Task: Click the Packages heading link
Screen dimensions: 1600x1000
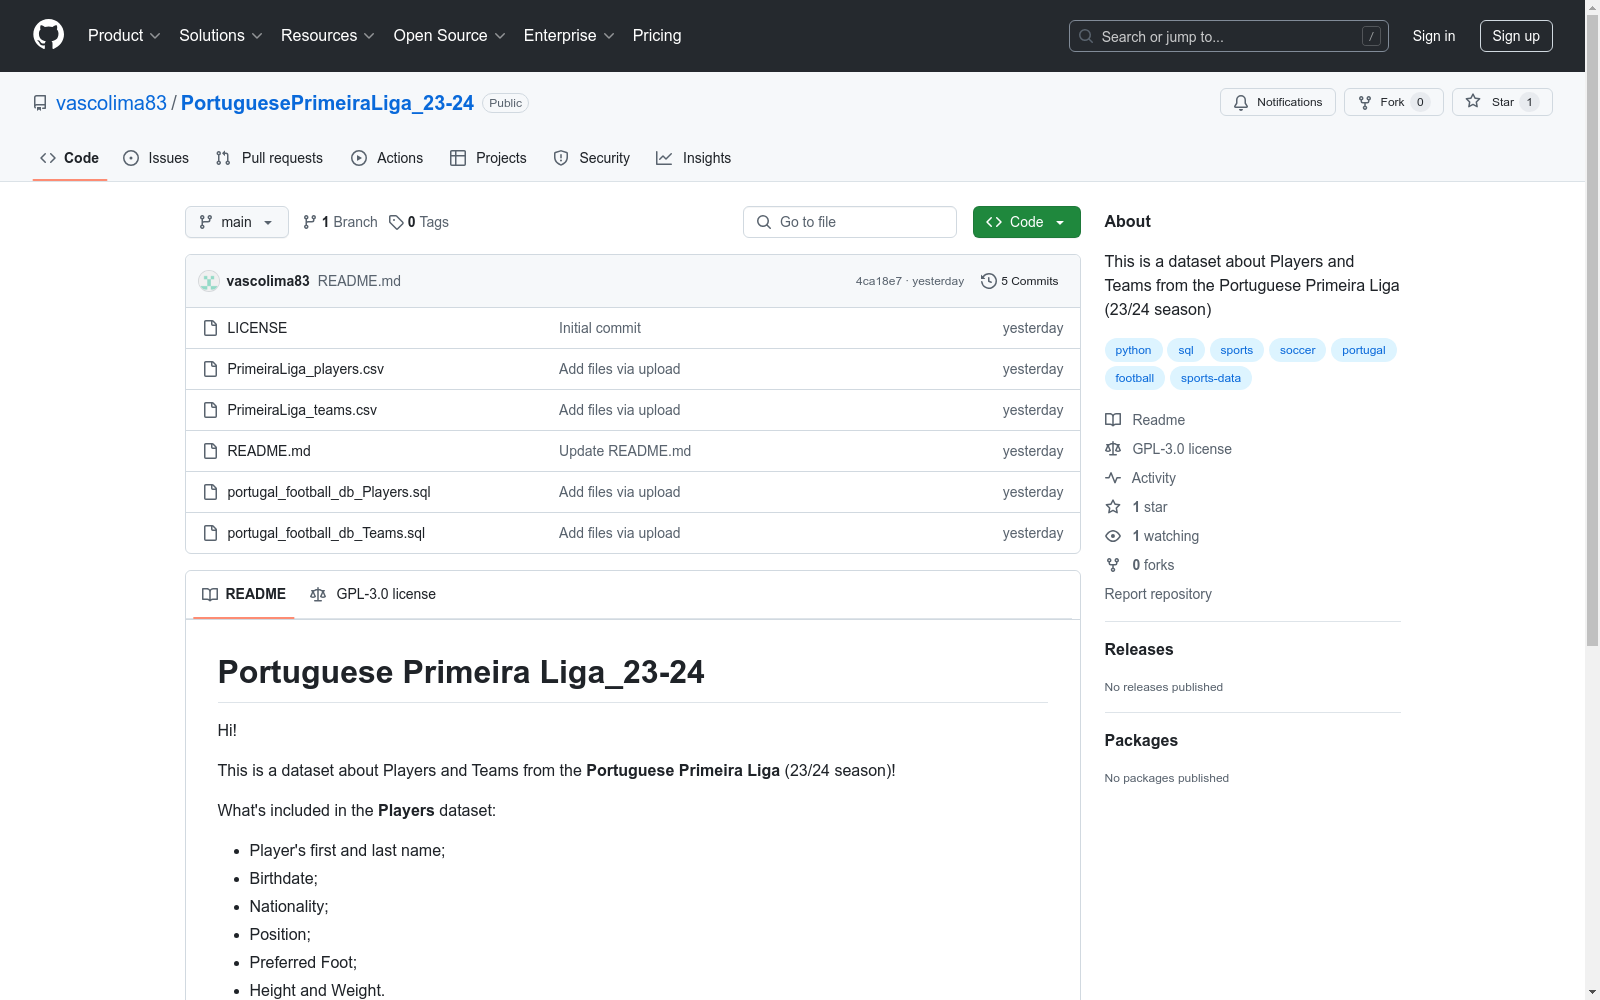Action: [1141, 740]
